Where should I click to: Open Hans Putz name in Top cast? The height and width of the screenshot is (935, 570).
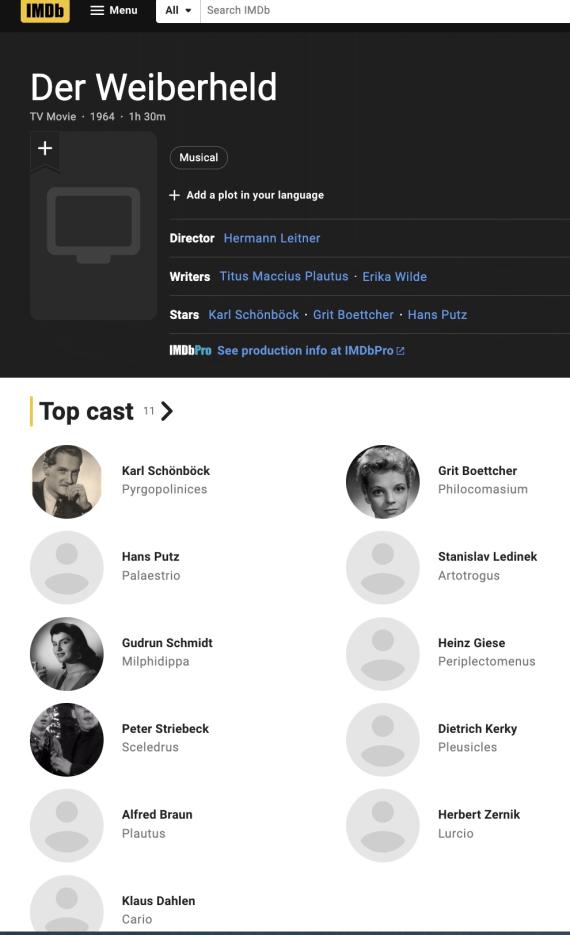(x=150, y=556)
